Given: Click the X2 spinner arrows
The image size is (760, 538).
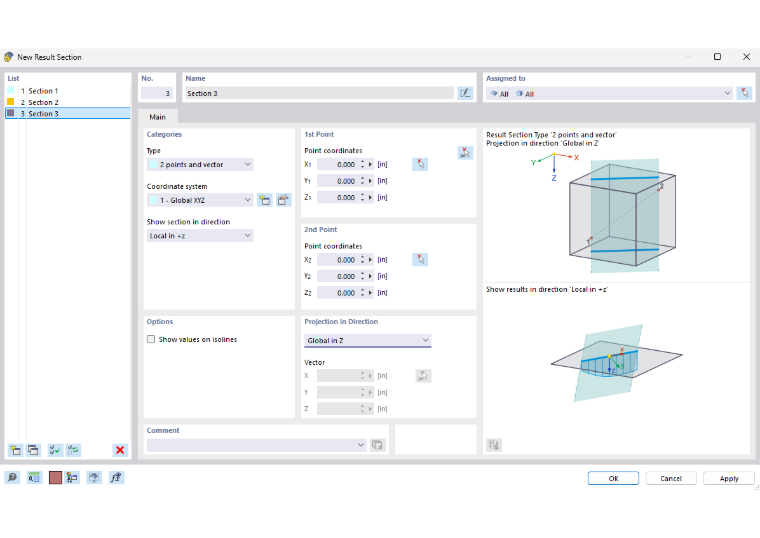Looking at the screenshot, I should [x=363, y=260].
